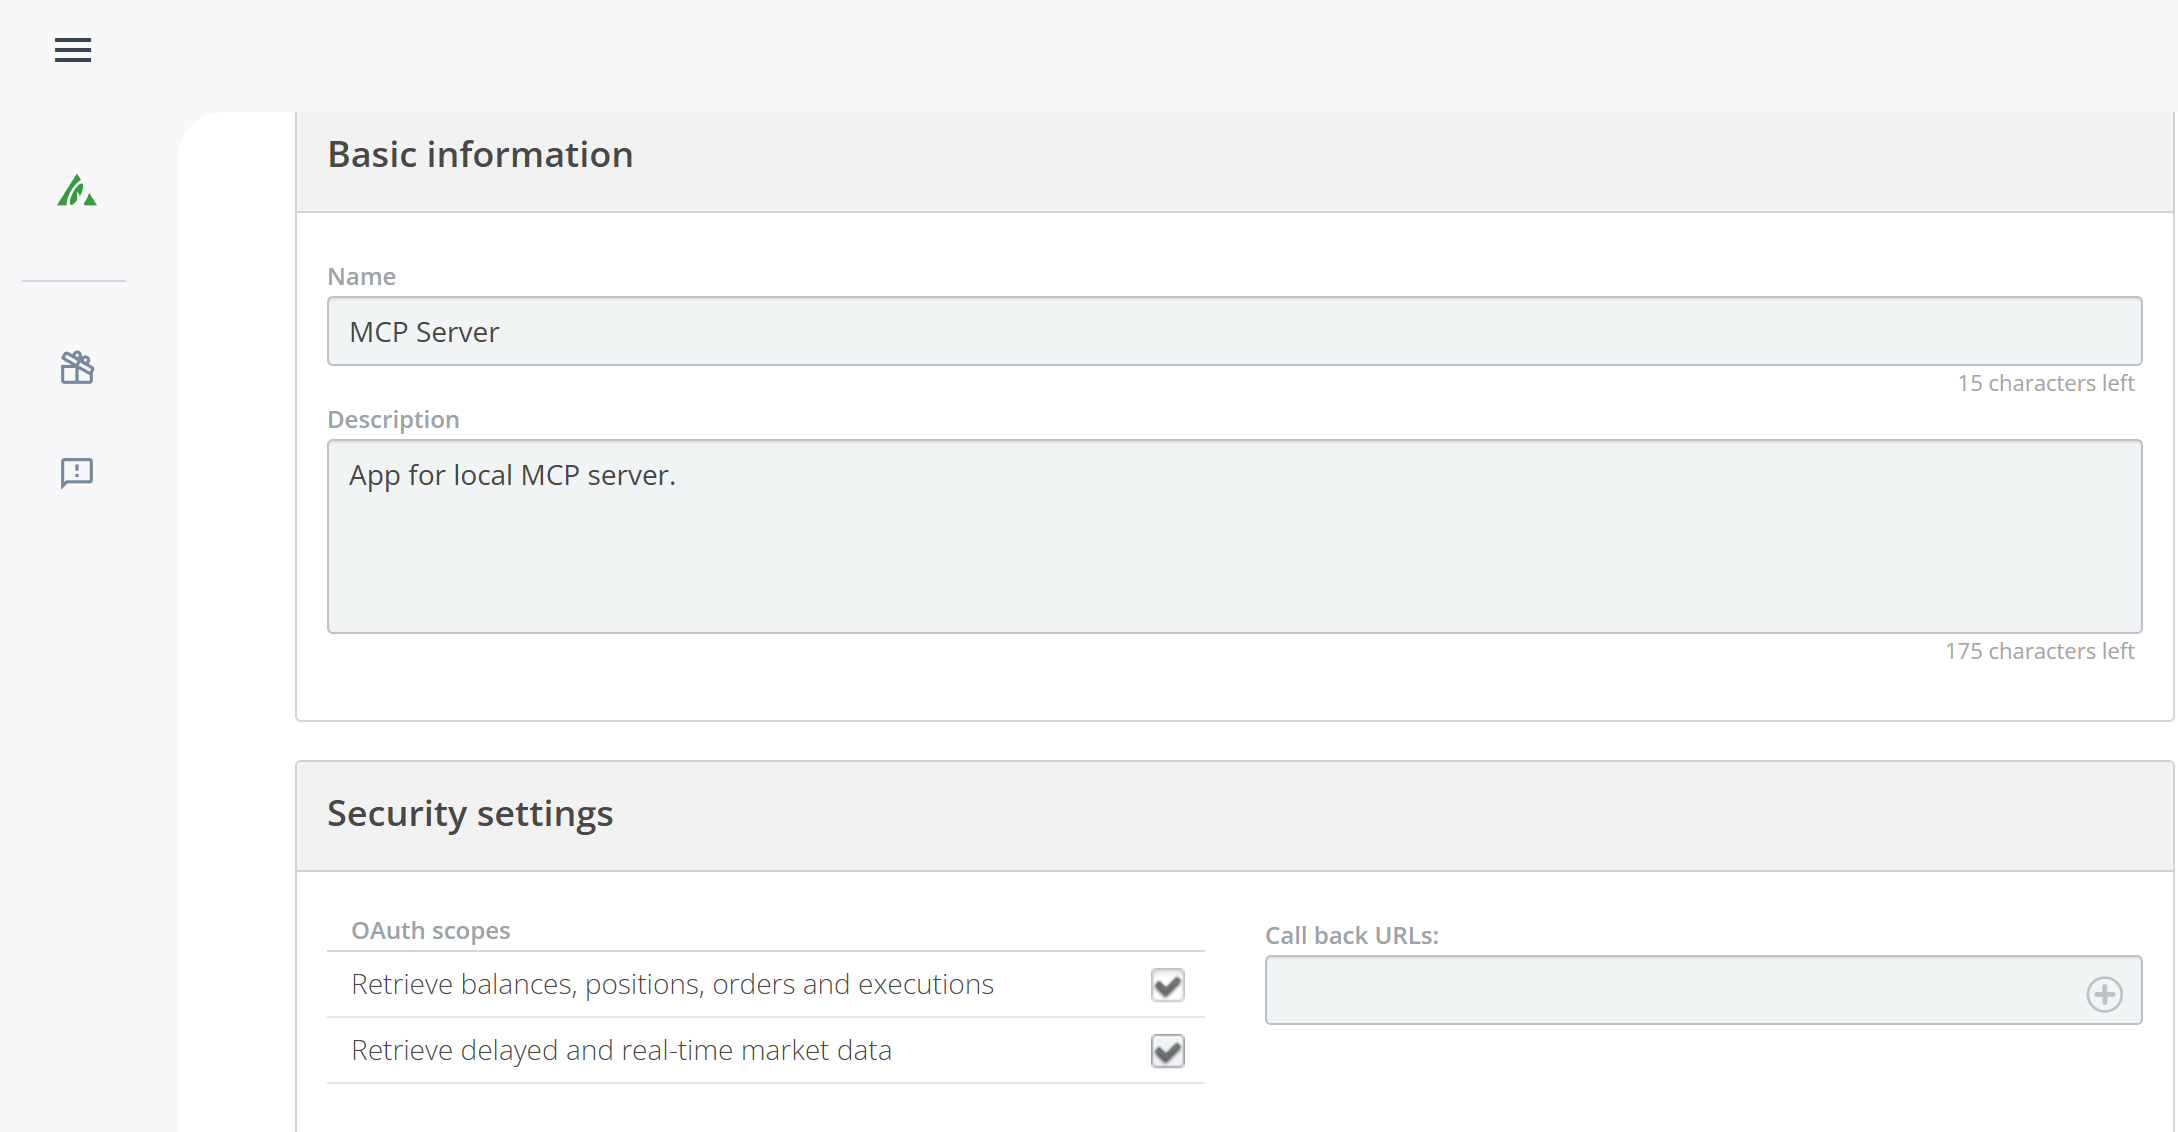Viewport: 2178px width, 1132px height.
Task: Open the gift box sidebar icon
Action: (x=76, y=368)
